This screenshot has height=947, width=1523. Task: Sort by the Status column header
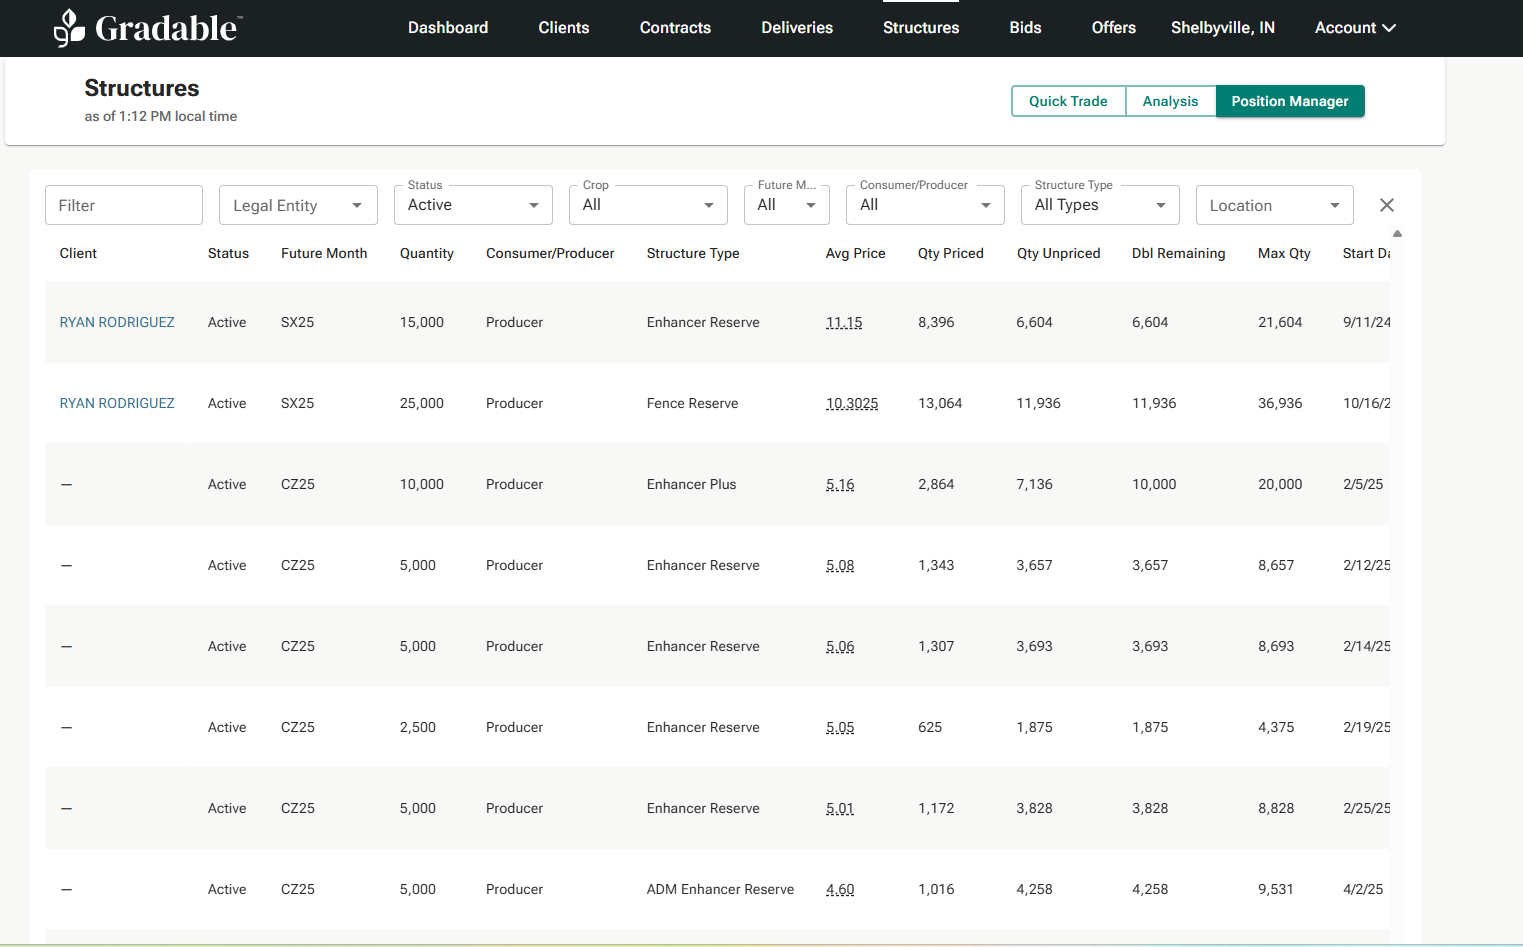pyautogui.click(x=228, y=253)
